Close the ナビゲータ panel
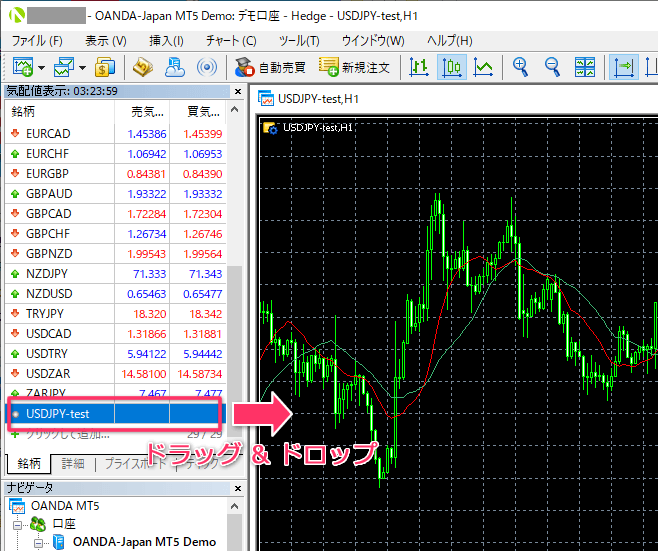Image resolution: width=658 pixels, height=551 pixels. click(238, 488)
